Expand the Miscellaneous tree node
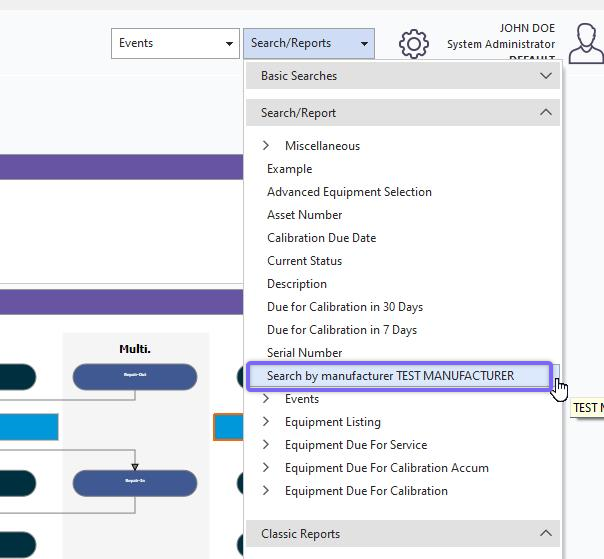 coord(266,146)
